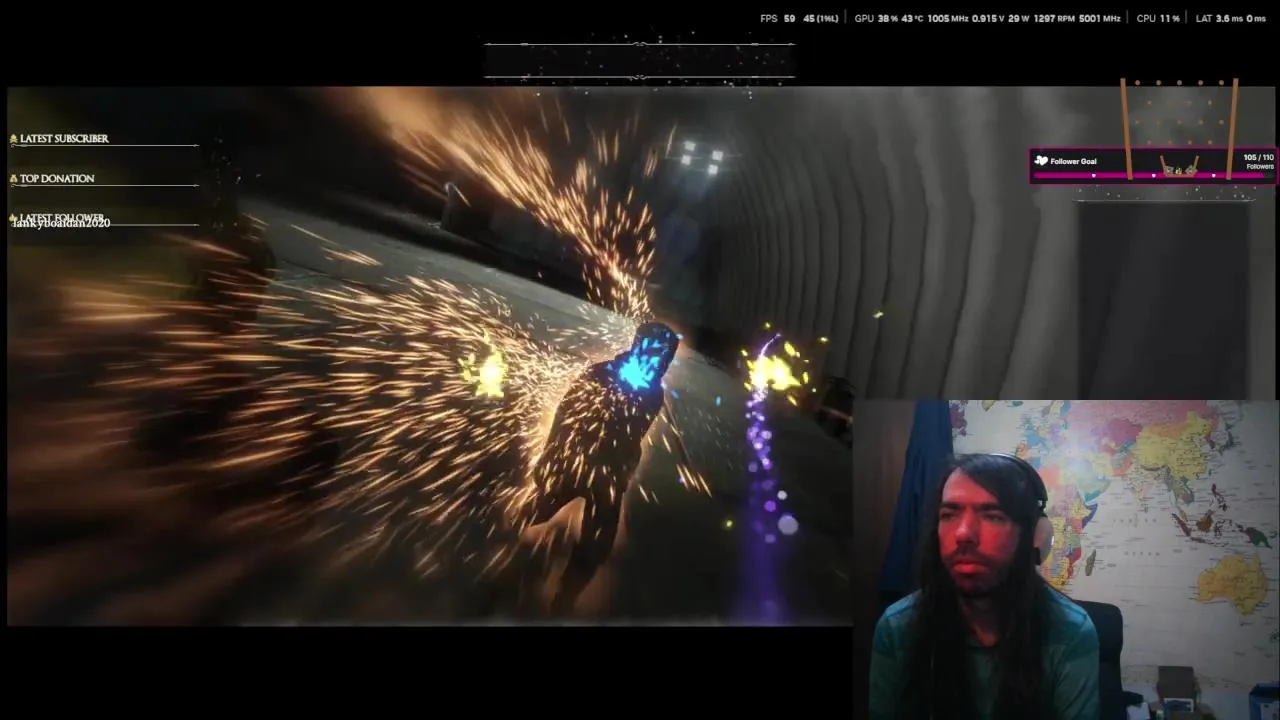Viewport: 1280px width, 720px height.
Task: Click the 'Follower Goal' label
Action: tap(1073, 161)
